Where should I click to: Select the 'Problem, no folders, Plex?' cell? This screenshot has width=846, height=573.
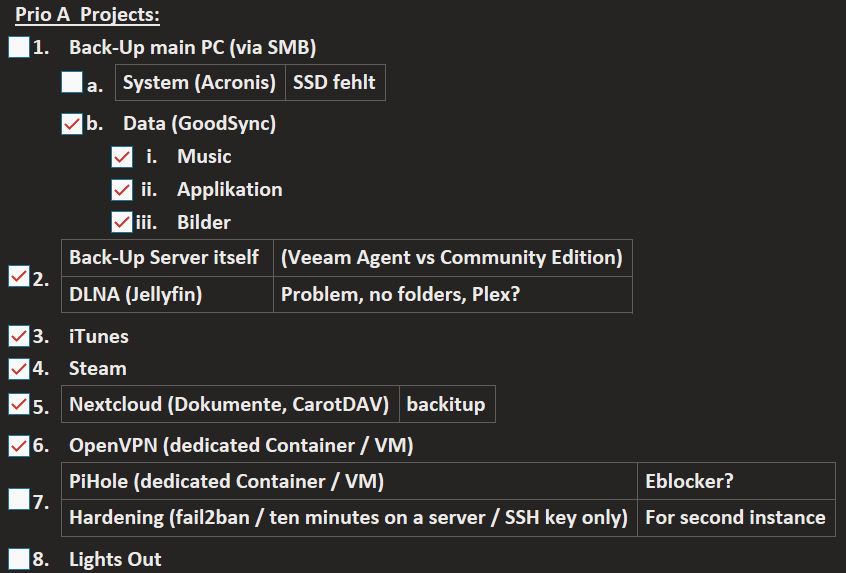click(x=453, y=295)
